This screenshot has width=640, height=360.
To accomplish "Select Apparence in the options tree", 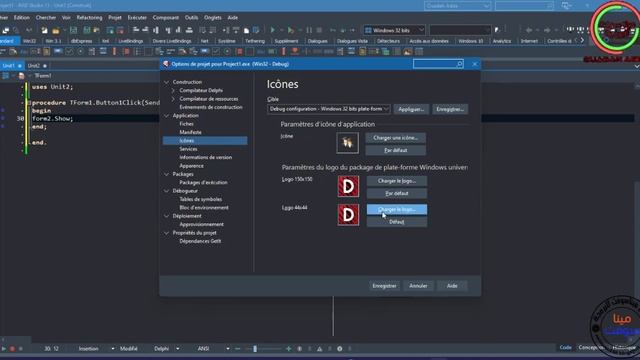I will [191, 166].
